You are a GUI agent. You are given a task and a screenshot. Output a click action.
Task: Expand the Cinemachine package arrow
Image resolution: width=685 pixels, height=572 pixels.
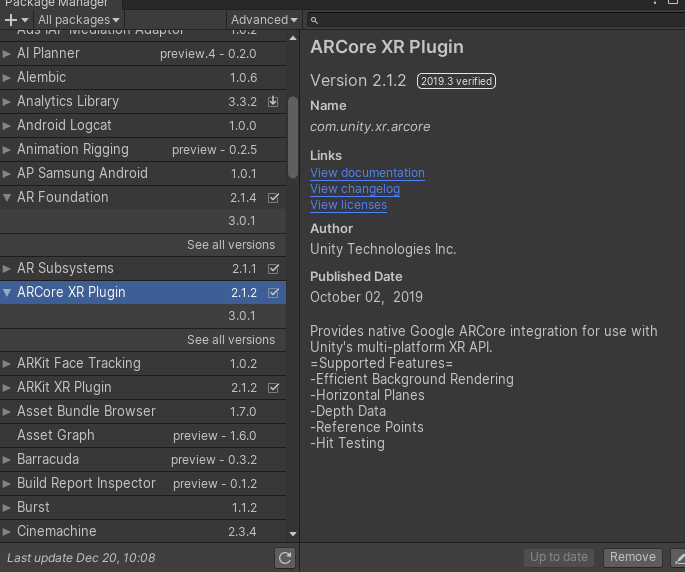pyautogui.click(x=7, y=532)
